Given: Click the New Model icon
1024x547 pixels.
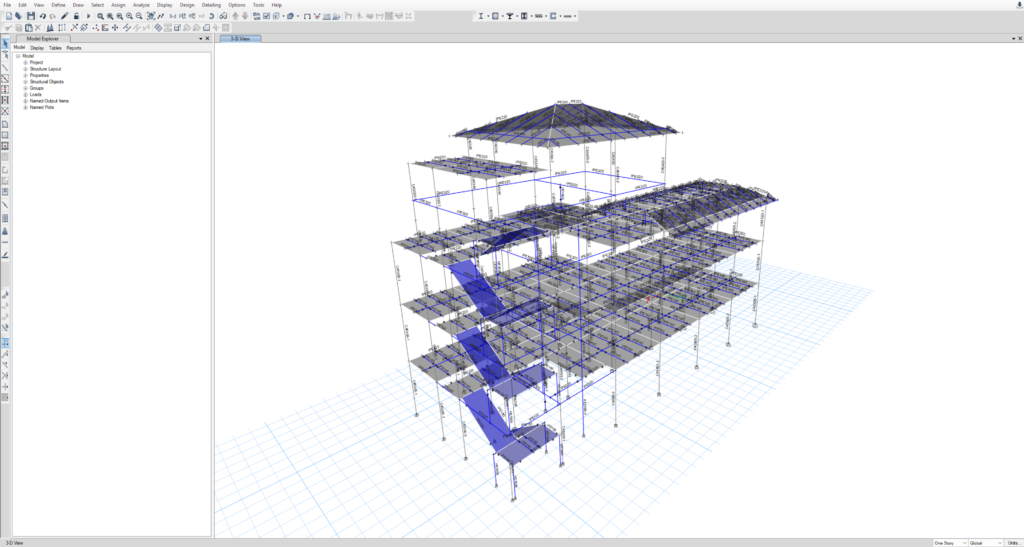Looking at the screenshot, I should (x=8, y=16).
